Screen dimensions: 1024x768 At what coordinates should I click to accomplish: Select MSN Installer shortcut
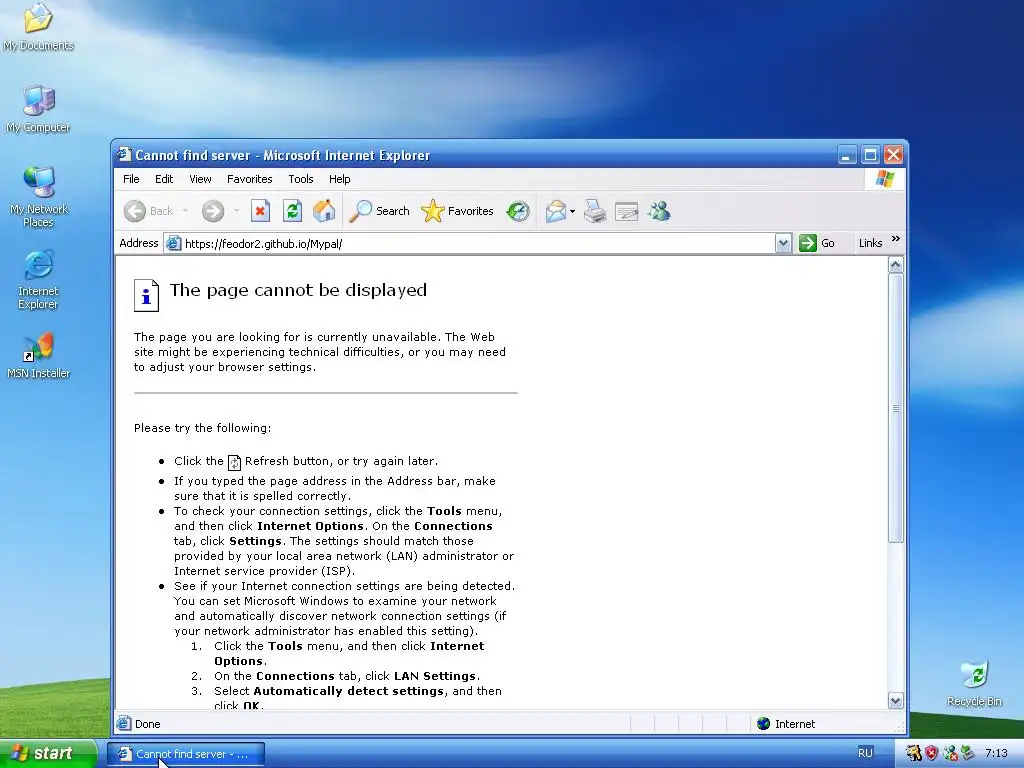[39, 356]
